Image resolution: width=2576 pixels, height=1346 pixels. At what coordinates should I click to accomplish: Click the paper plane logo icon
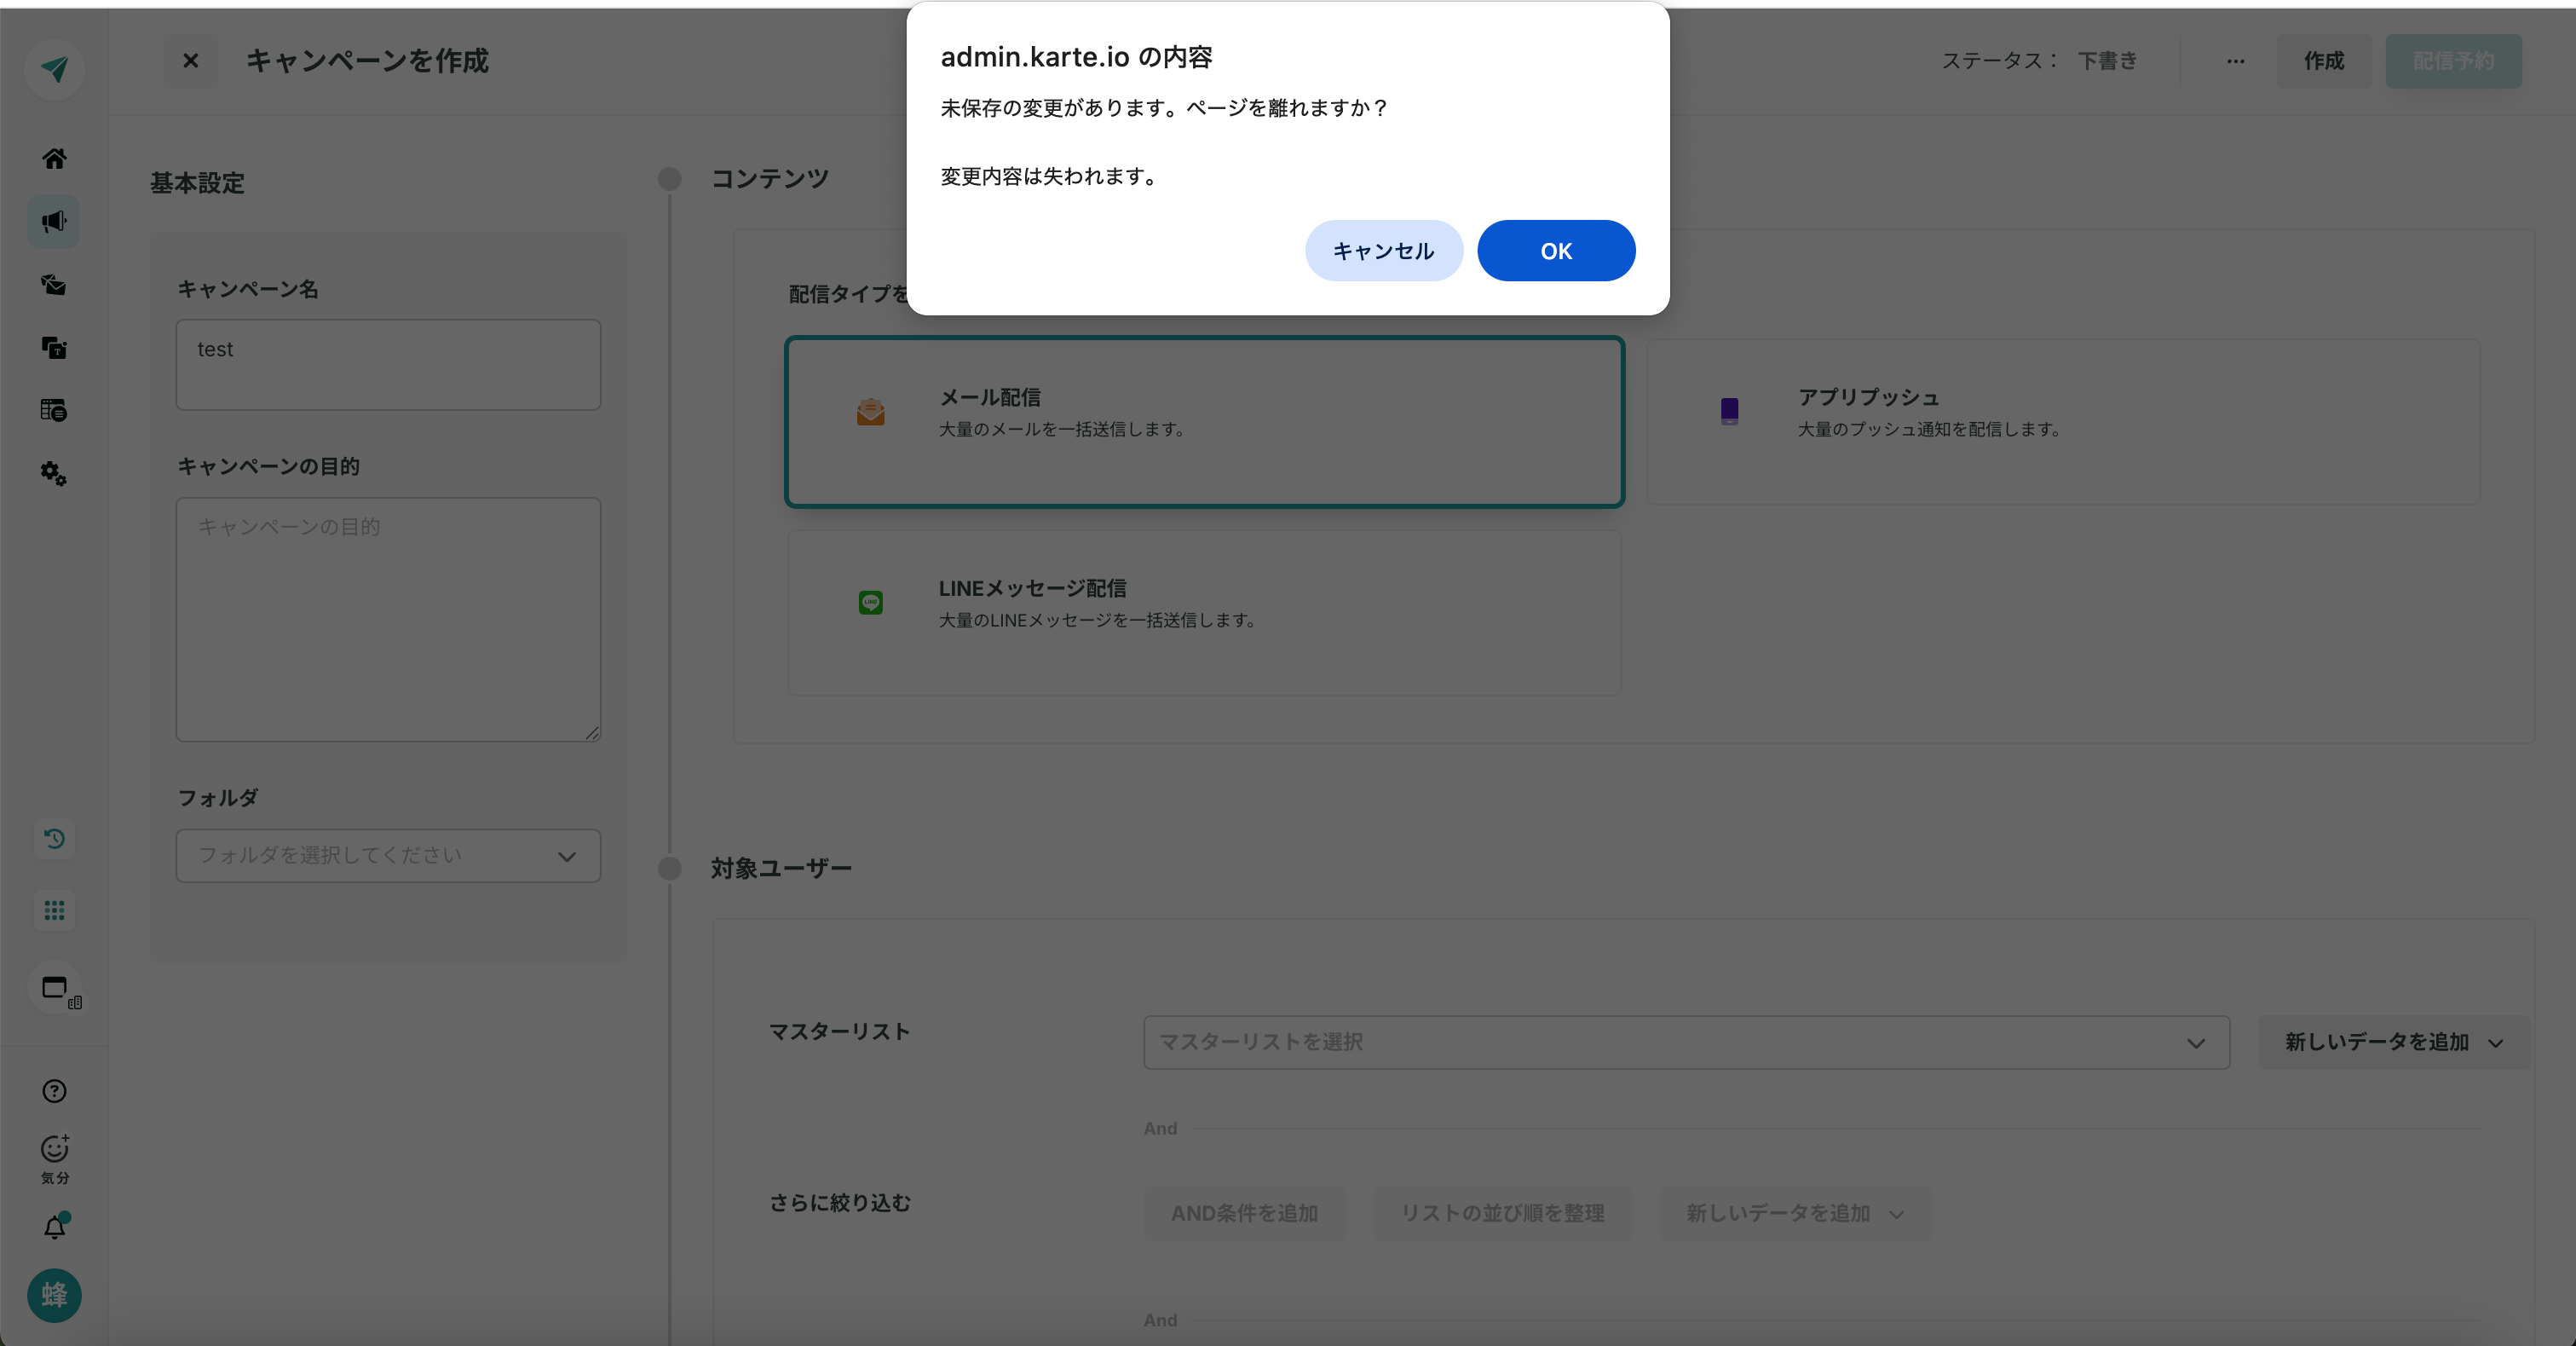click(x=54, y=68)
